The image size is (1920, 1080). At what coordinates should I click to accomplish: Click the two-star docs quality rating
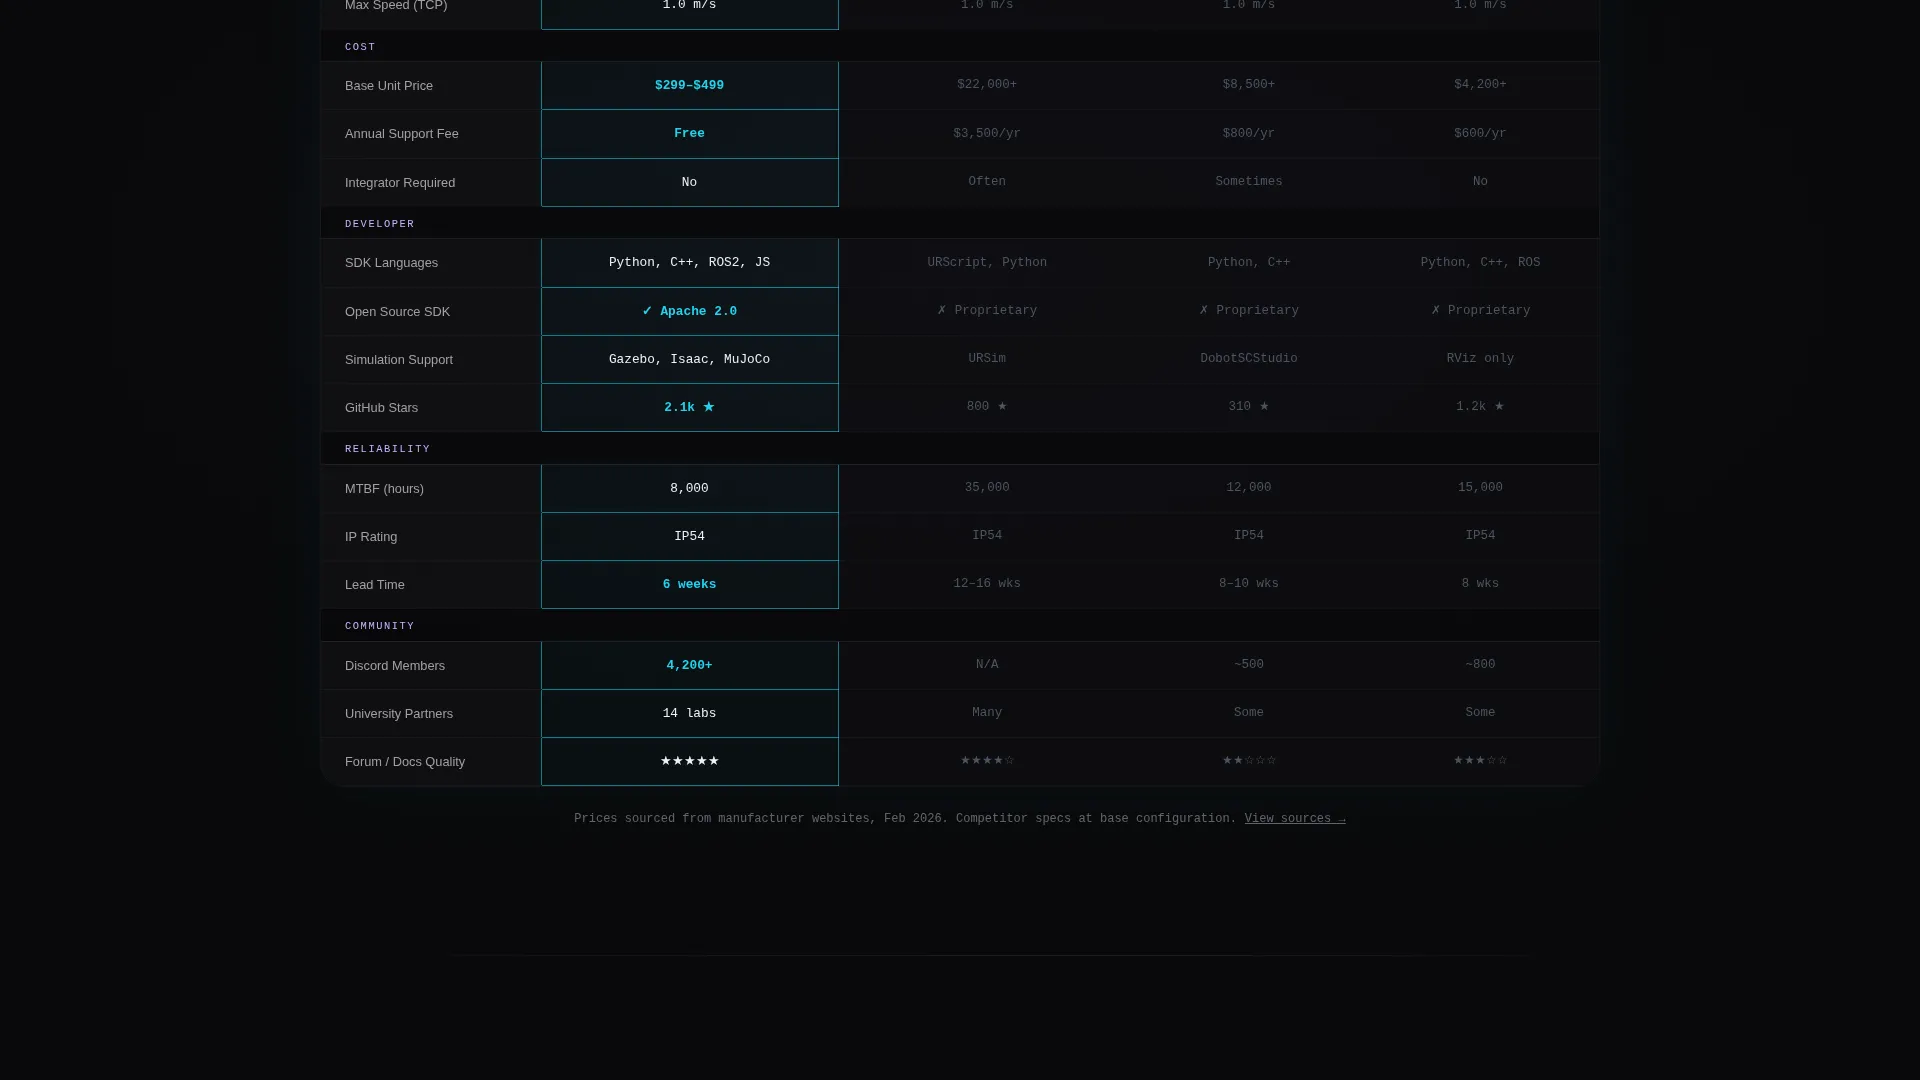coord(1249,761)
